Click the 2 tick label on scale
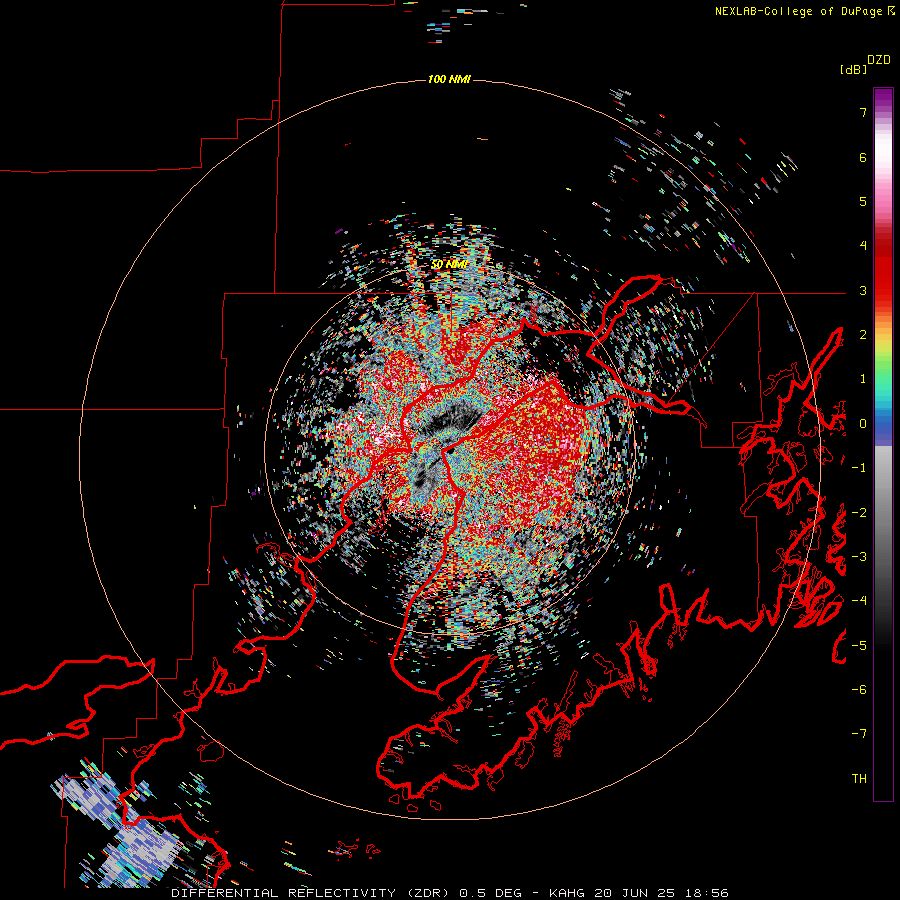 pyautogui.click(x=863, y=335)
